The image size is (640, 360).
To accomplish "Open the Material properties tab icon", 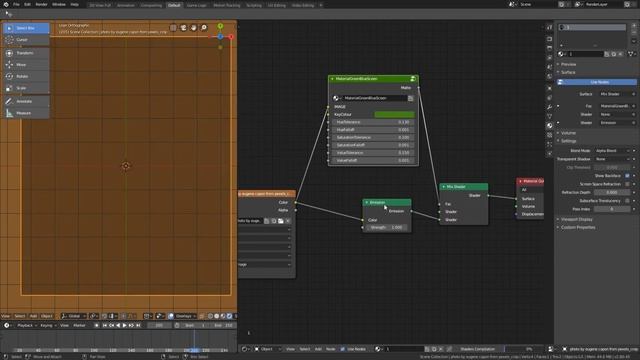I will click(x=549, y=126).
